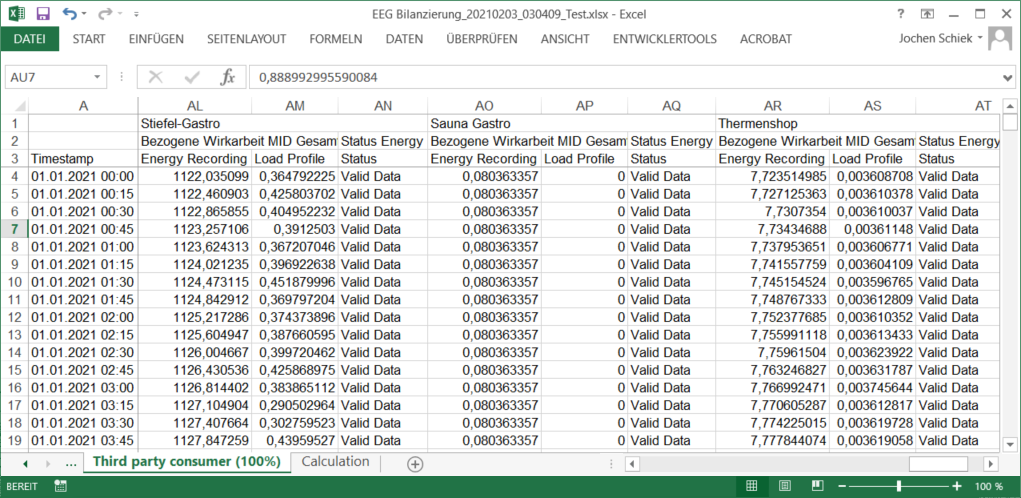Switch to the Calculation sheet tab
The height and width of the screenshot is (498, 1021).
(335, 462)
